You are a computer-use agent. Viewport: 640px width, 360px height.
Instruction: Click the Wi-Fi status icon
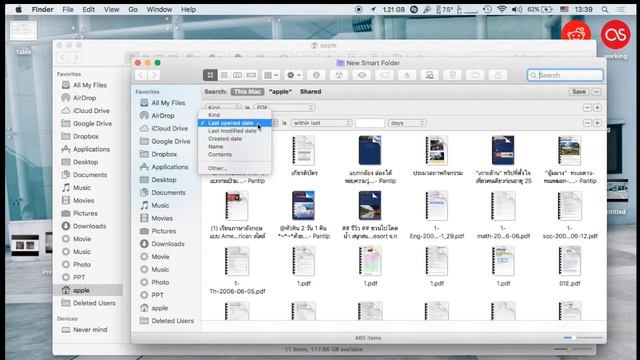pos(502,9)
